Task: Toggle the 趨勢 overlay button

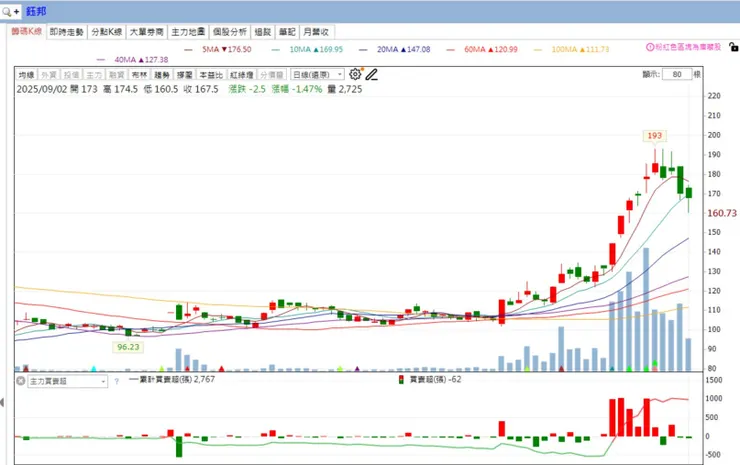Action: click(162, 75)
